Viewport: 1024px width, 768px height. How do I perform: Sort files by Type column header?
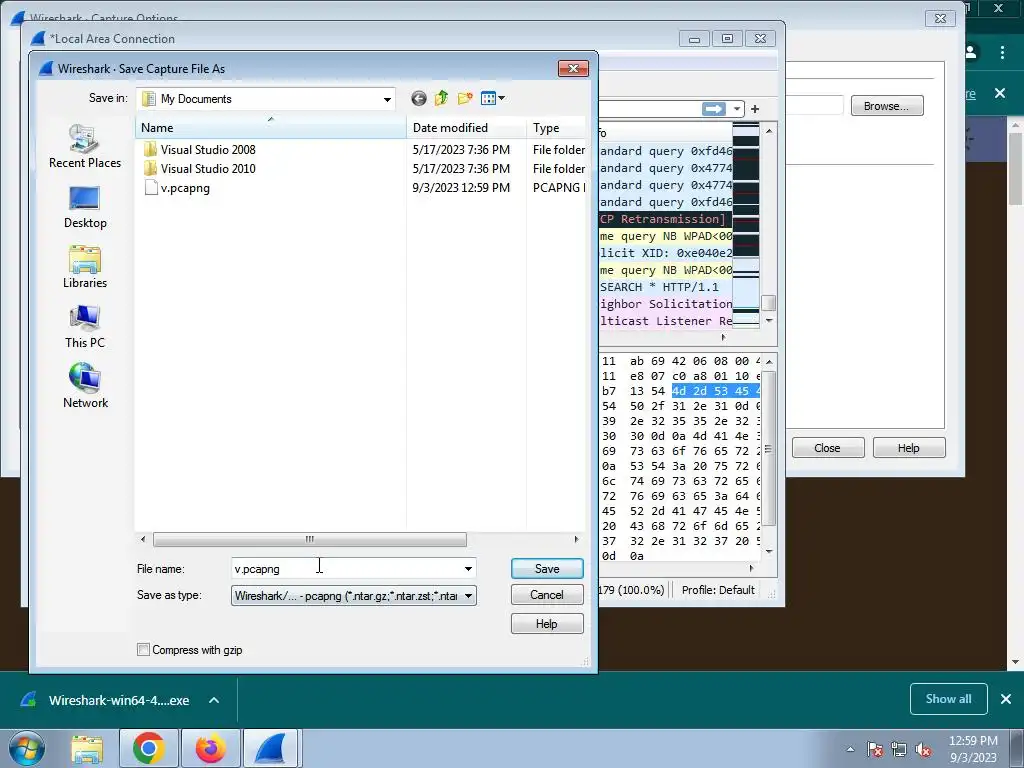(x=556, y=127)
